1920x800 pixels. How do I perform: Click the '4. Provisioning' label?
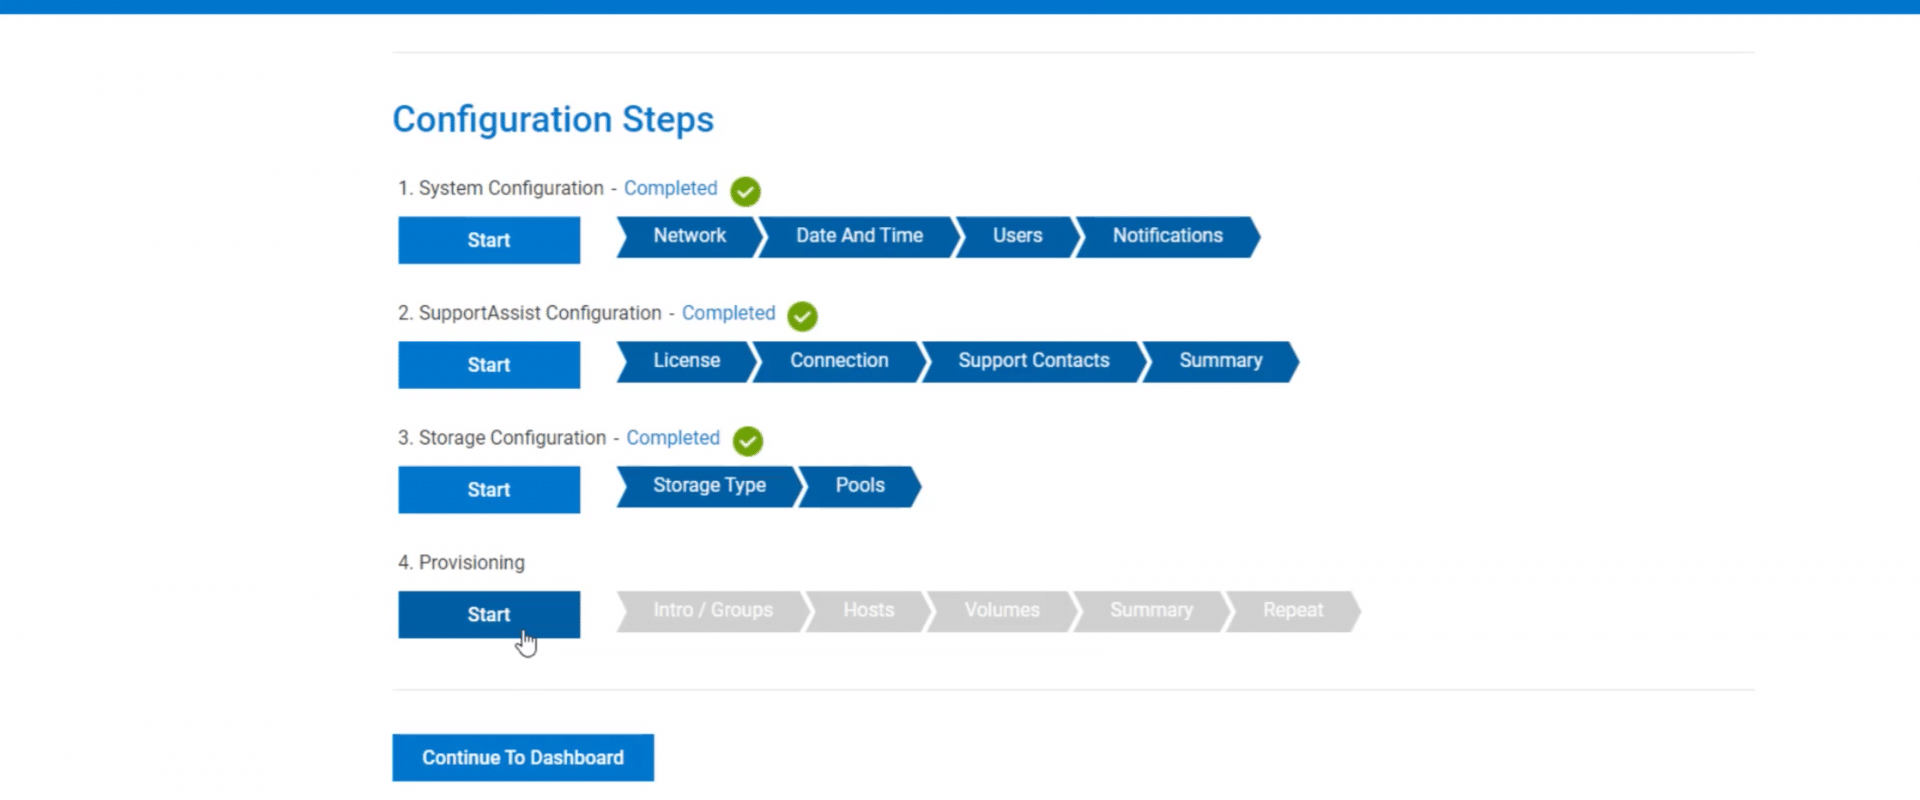[x=461, y=563]
